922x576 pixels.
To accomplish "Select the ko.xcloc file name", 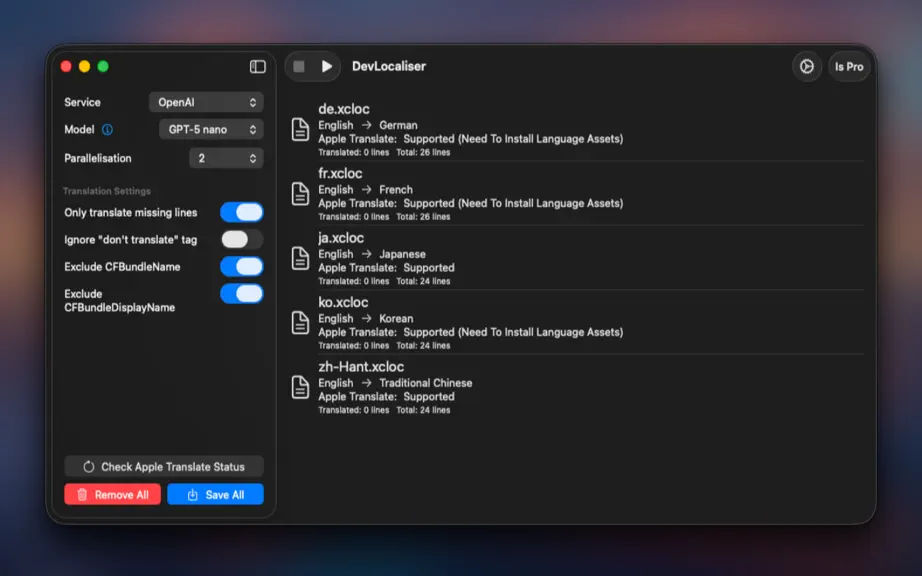I will click(x=343, y=302).
